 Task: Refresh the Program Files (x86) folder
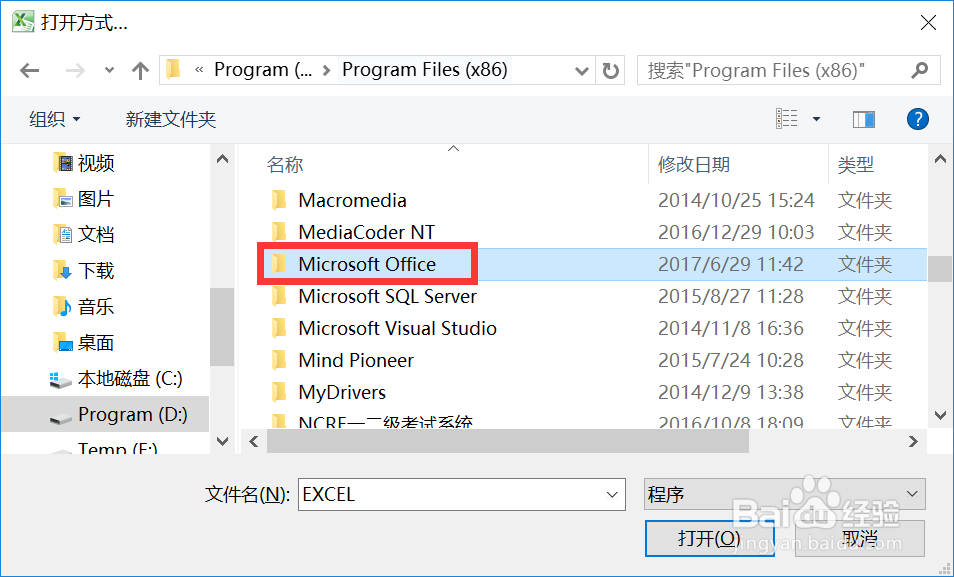coord(611,70)
